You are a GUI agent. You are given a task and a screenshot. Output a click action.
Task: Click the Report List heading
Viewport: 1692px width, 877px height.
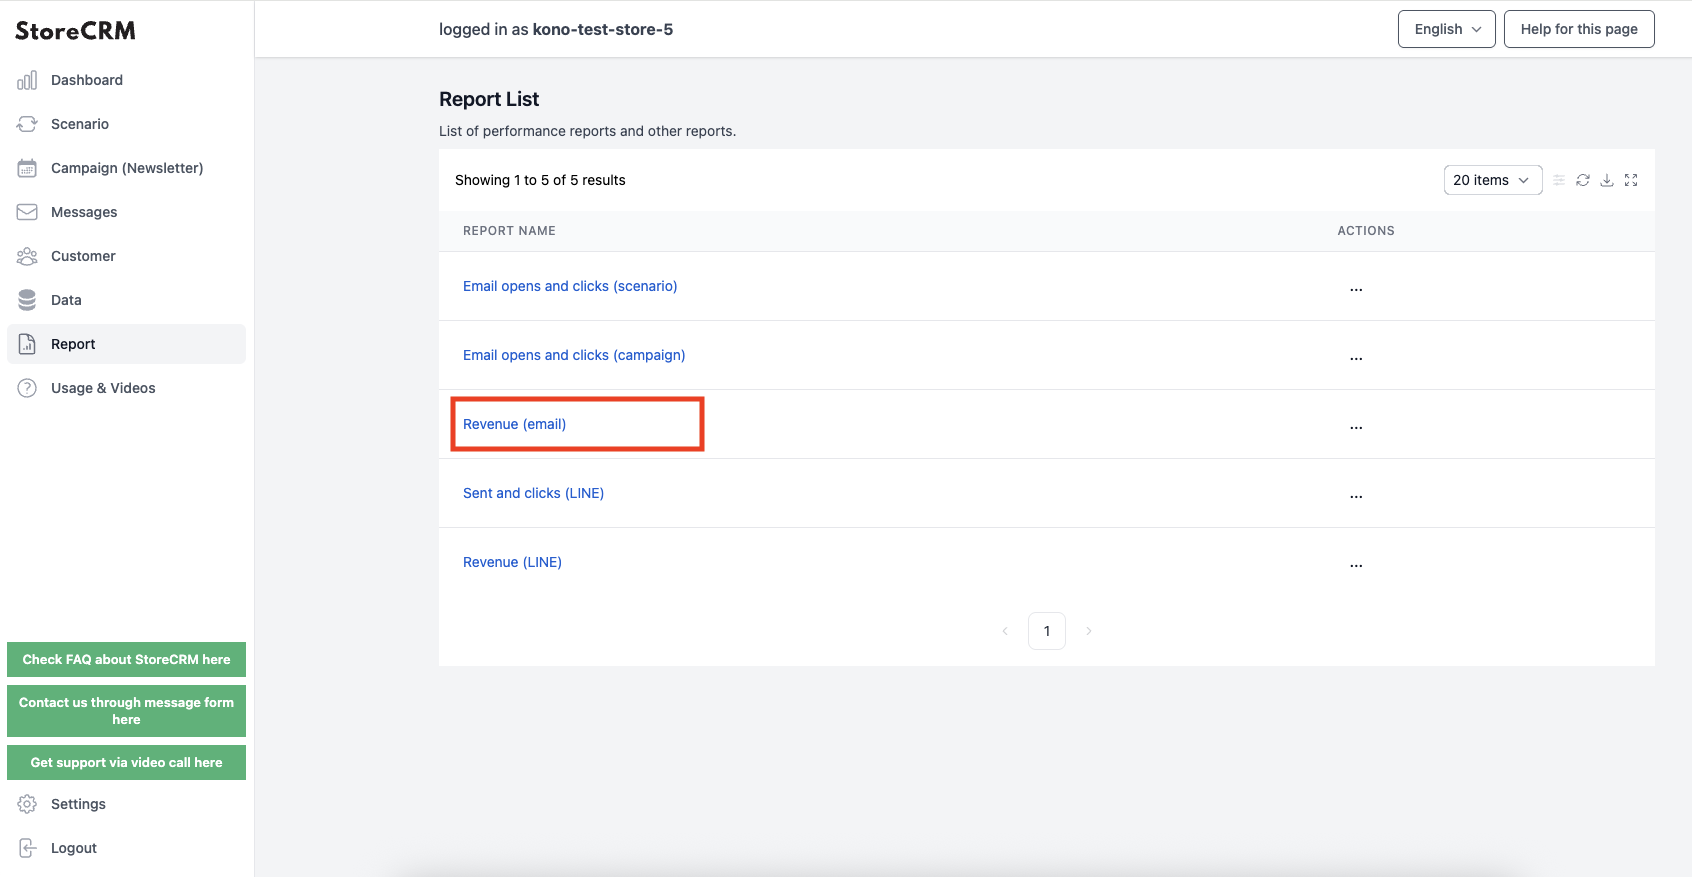pyautogui.click(x=489, y=99)
